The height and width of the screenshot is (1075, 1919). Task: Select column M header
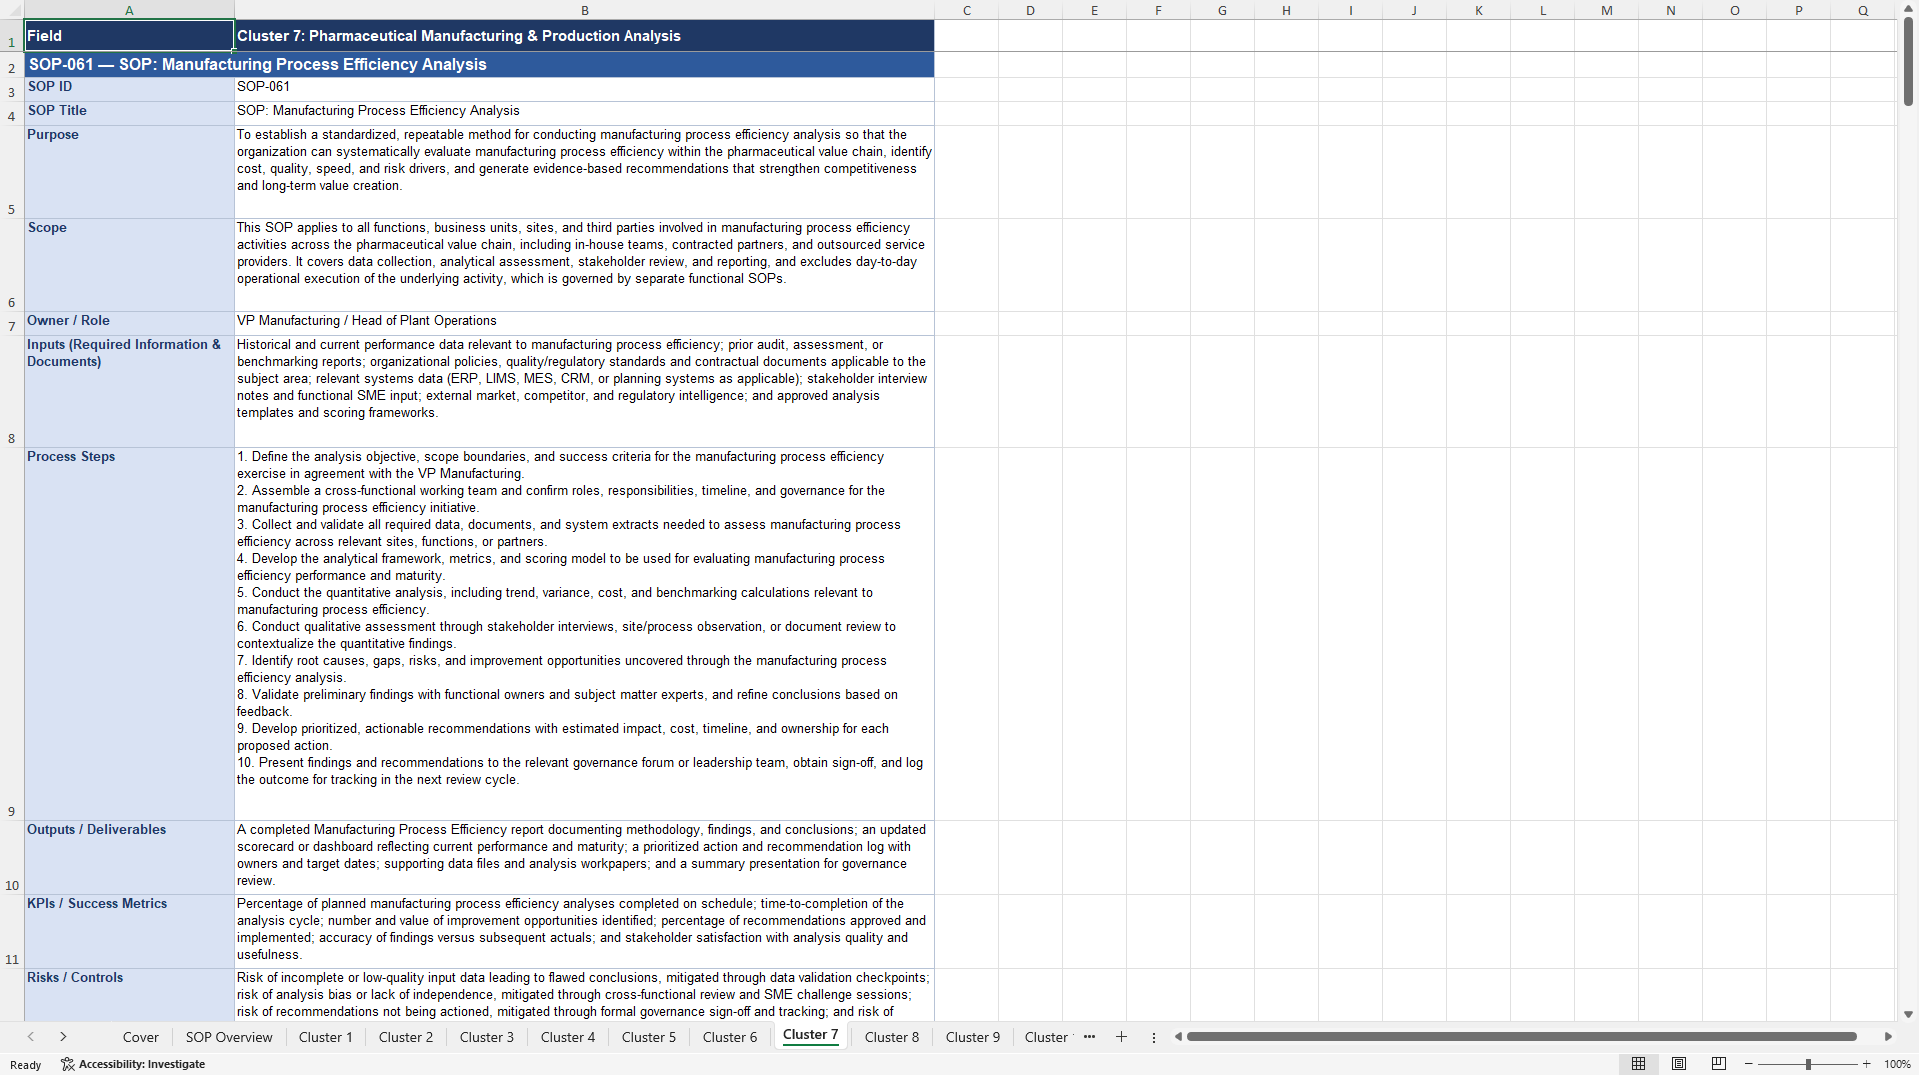tap(1606, 10)
